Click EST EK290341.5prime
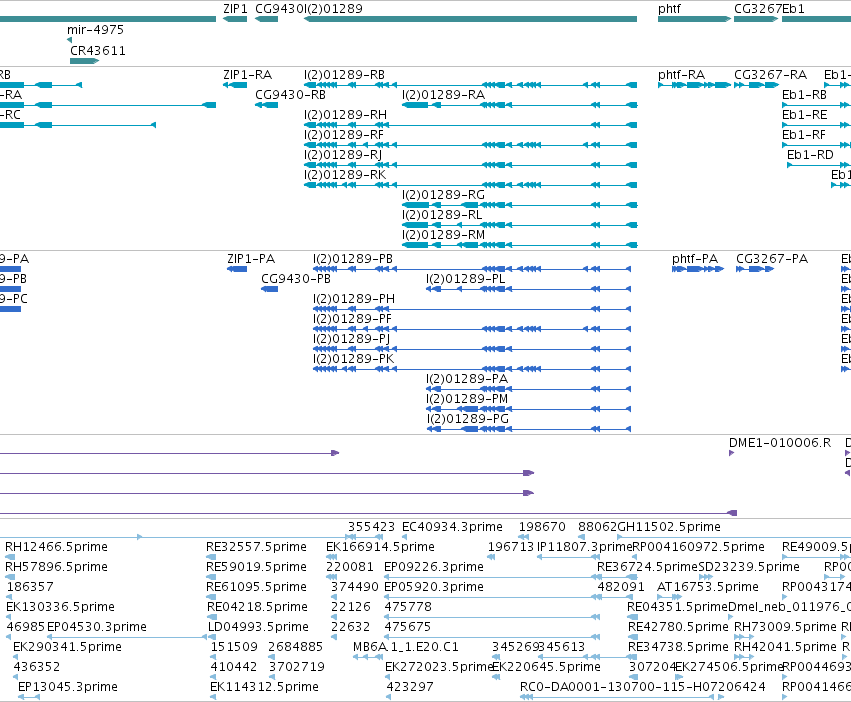Viewport: 851px width, 702px height. (x=67, y=647)
